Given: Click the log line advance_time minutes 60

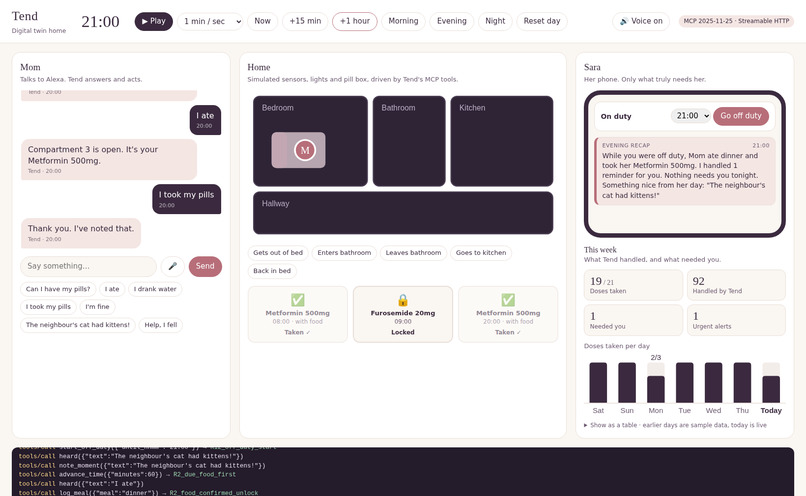Looking at the screenshot, I should 127,474.
